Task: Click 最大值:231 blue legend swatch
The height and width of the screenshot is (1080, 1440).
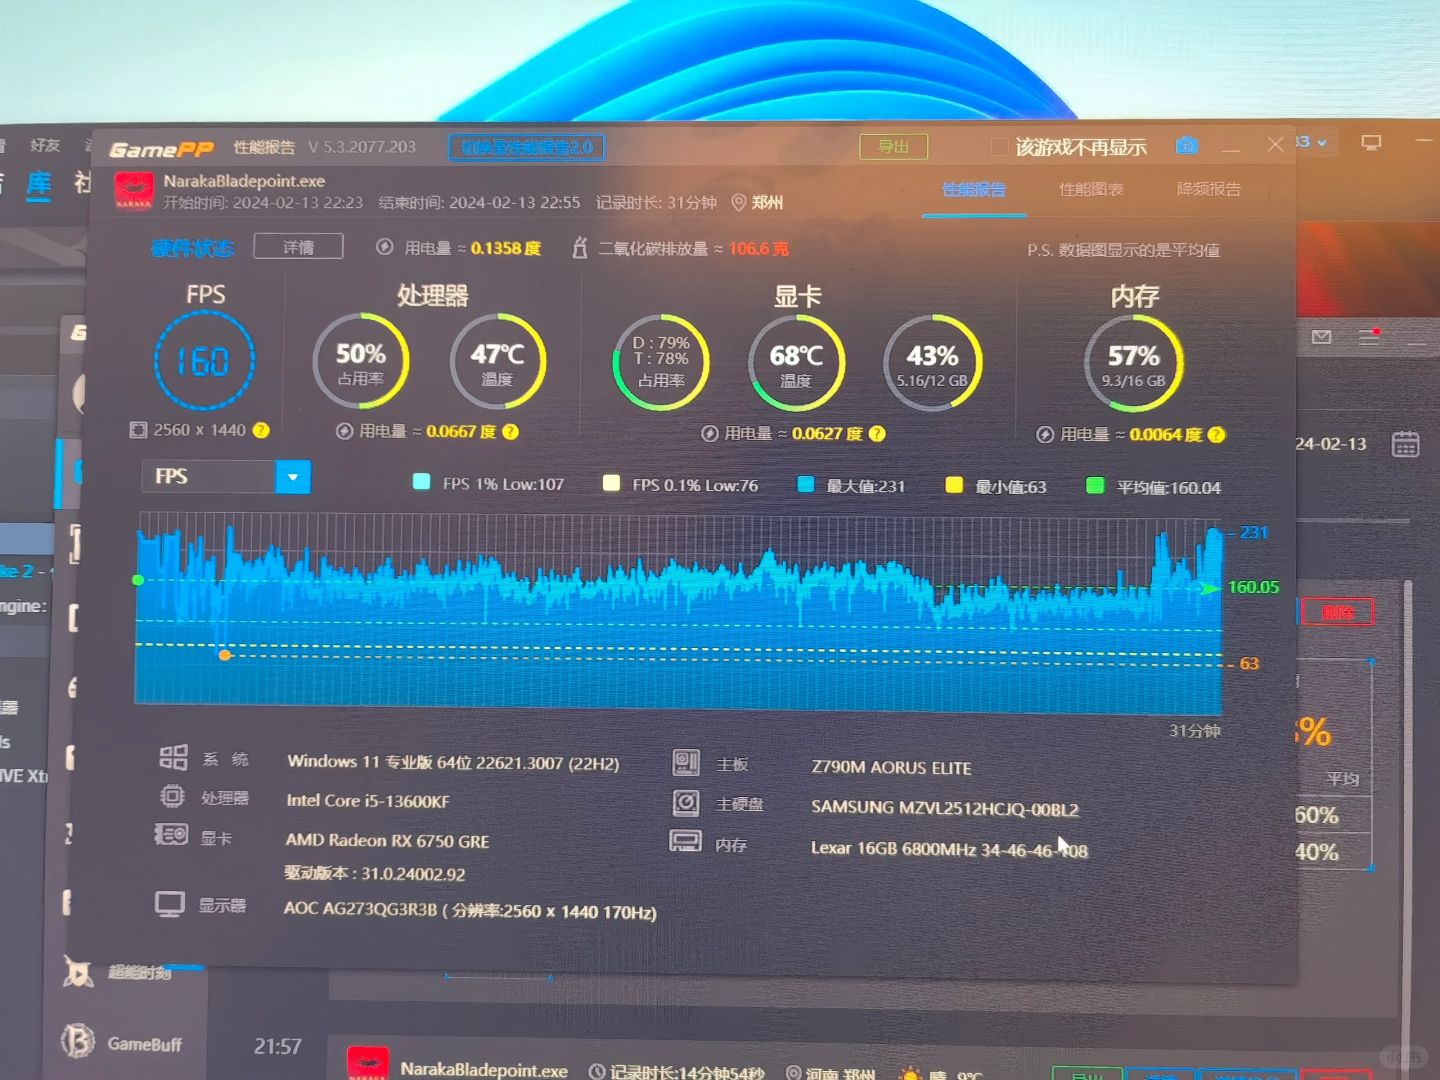Action: [x=805, y=484]
